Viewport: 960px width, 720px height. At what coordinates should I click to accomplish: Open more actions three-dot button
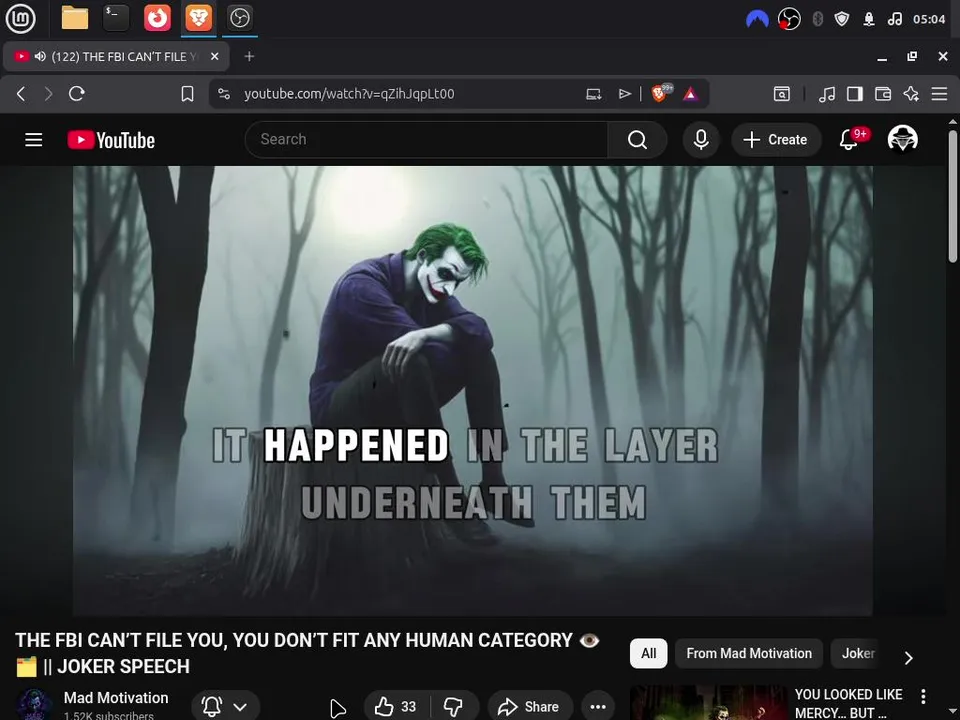coord(598,707)
